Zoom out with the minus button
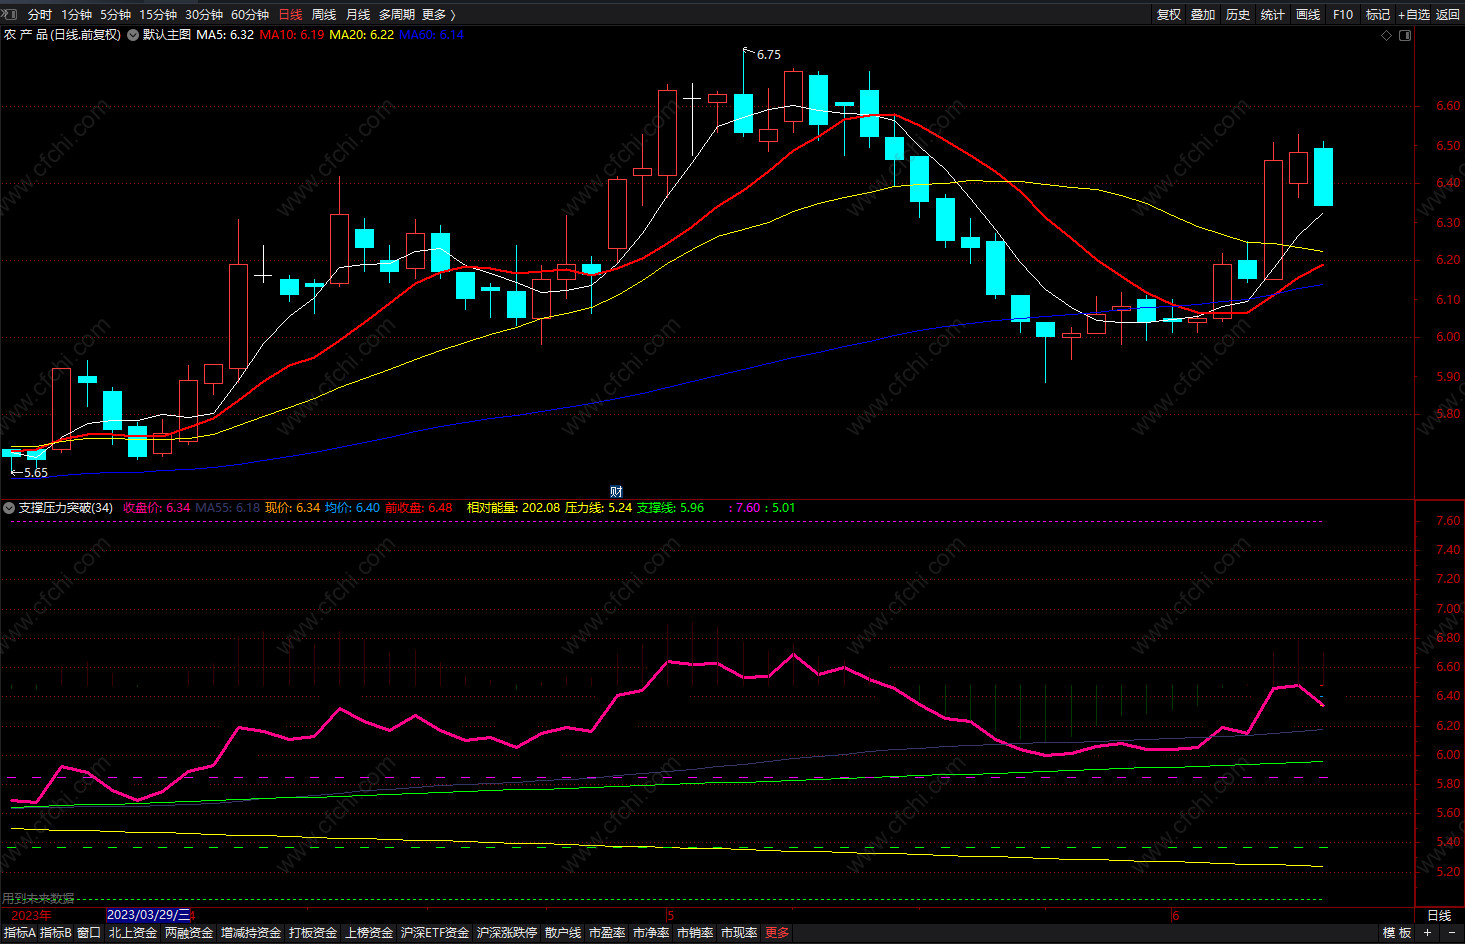Screen dimensions: 1465x944 tap(1452, 933)
